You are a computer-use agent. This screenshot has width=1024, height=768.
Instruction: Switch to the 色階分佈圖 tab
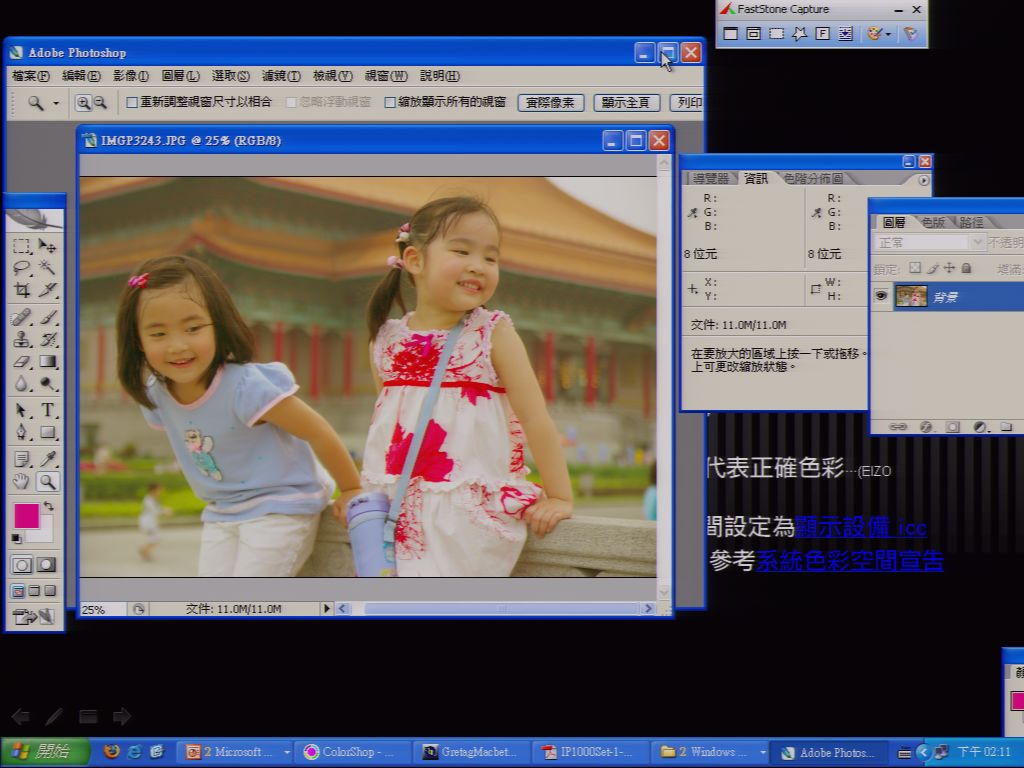pos(813,178)
